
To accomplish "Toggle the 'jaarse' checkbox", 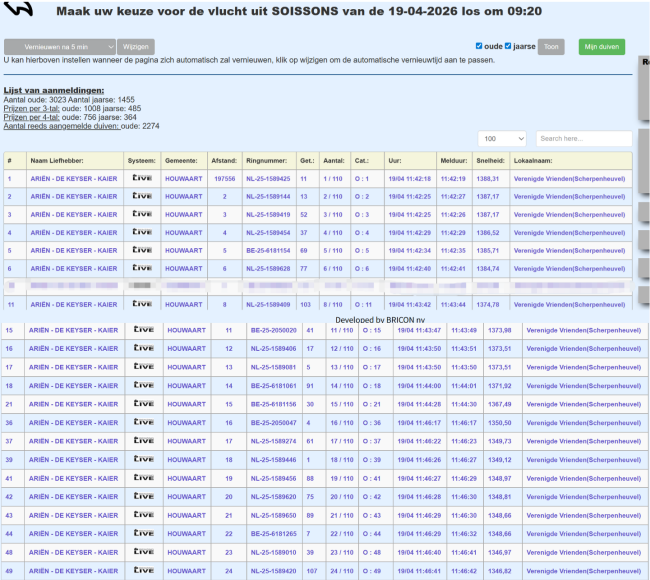I will (508, 46).
